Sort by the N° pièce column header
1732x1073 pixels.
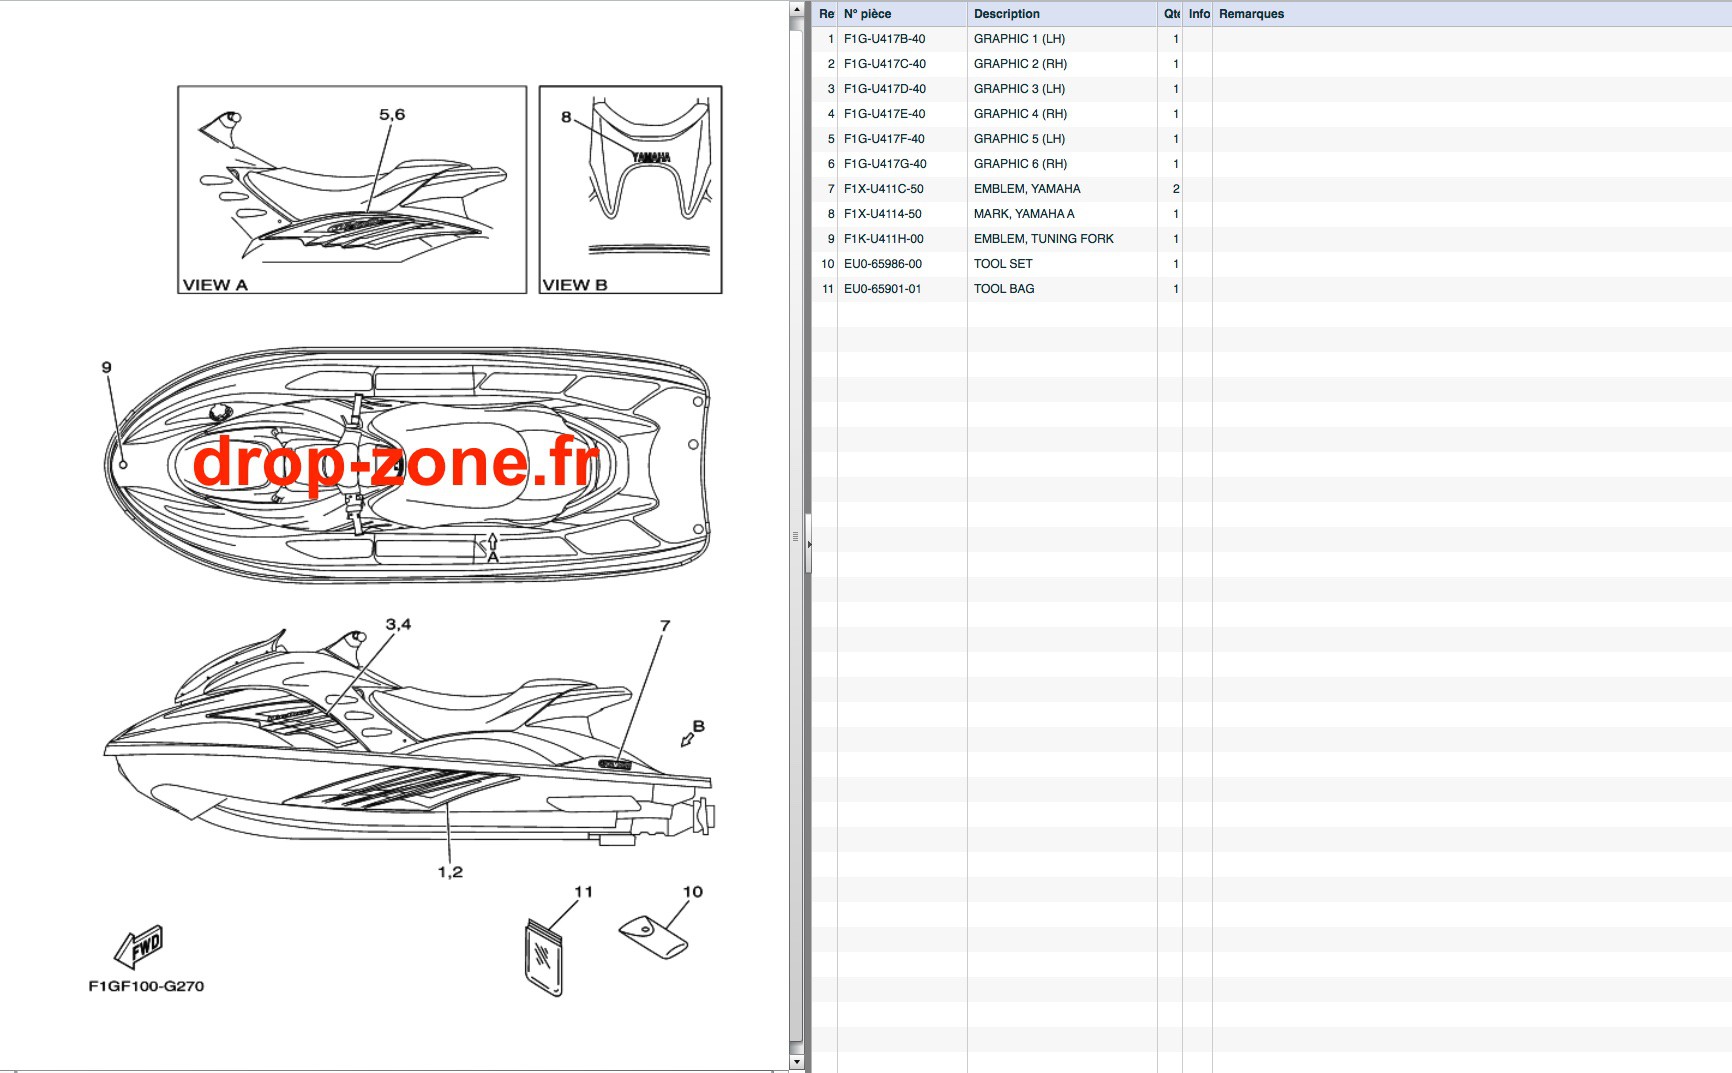(x=902, y=14)
